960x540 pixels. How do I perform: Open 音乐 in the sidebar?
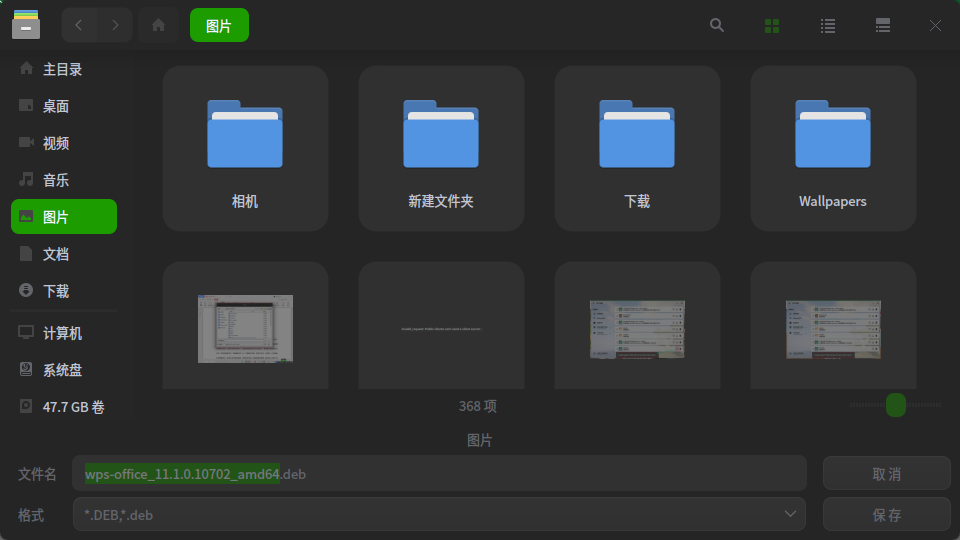tap(64, 180)
